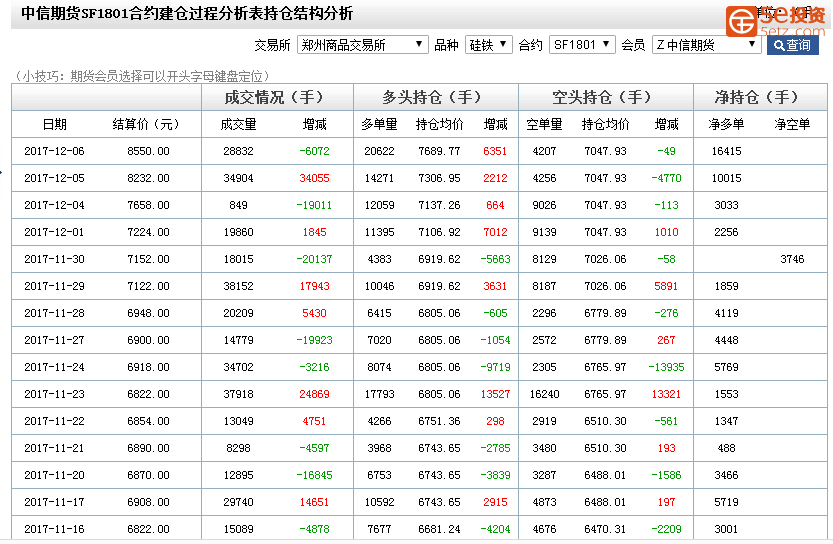Click short position value 16240
Image resolution: width=833 pixels, height=544 pixels.
[x=545, y=394]
